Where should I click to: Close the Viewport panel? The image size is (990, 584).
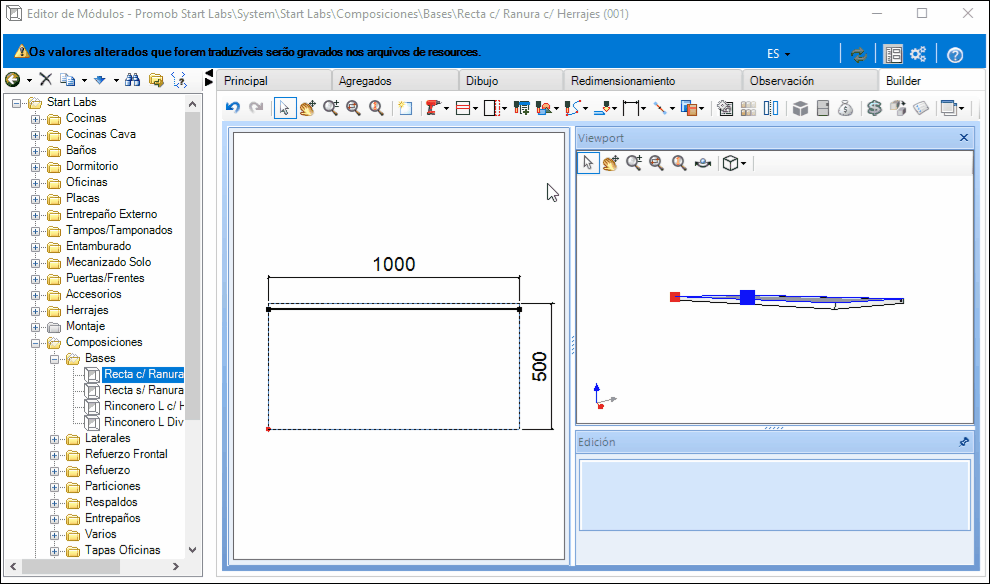pyautogui.click(x=963, y=138)
